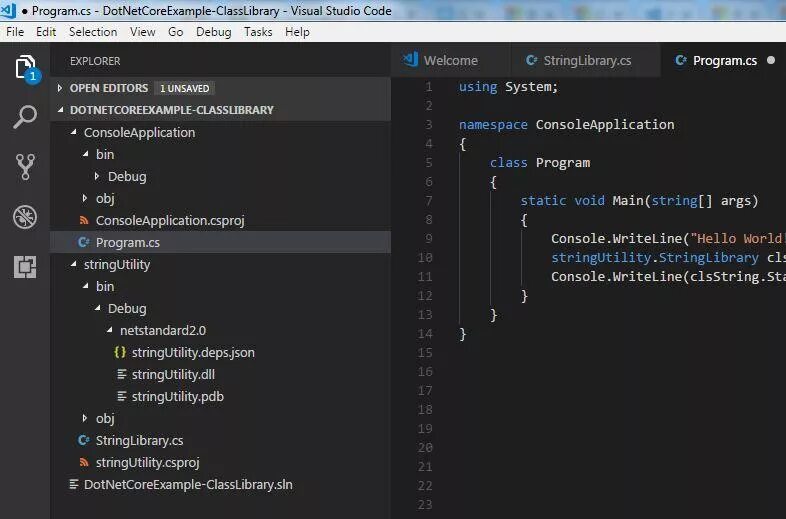Collapse the DOTNETCOREEXAMPLE-CLASSLIBRARY workspace section
This screenshot has height=519, width=786.
tap(61, 110)
